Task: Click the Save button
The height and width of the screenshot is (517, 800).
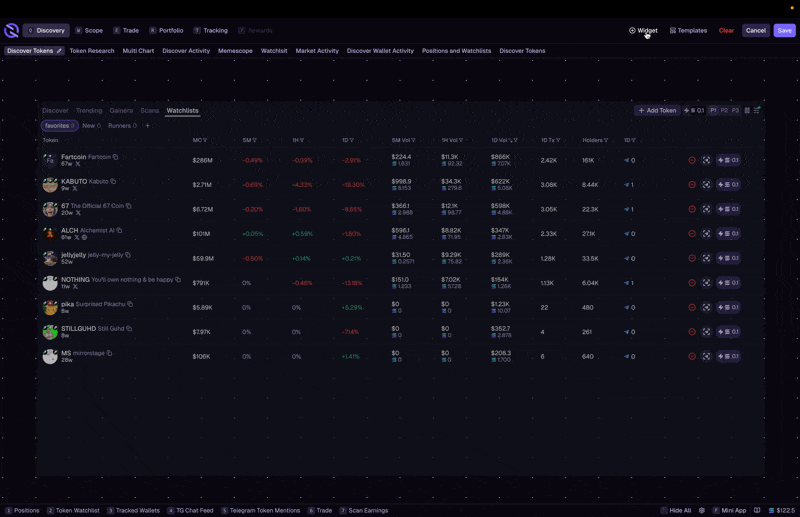Action: coord(784,31)
